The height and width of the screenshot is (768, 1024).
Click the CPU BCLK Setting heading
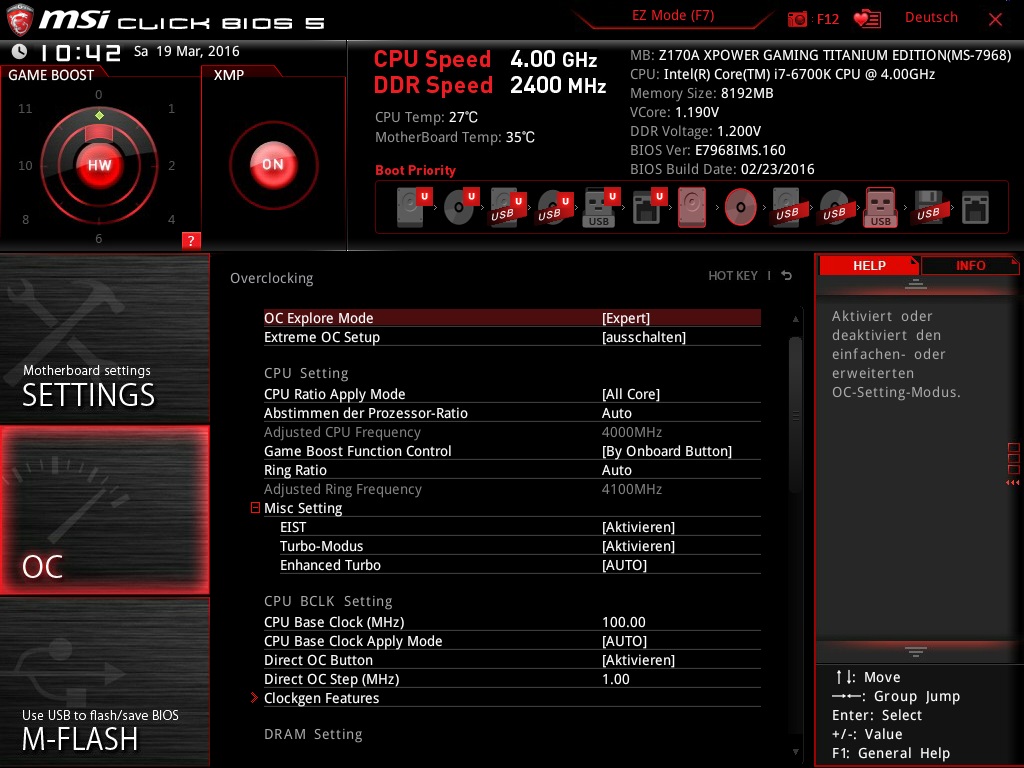tap(328, 601)
